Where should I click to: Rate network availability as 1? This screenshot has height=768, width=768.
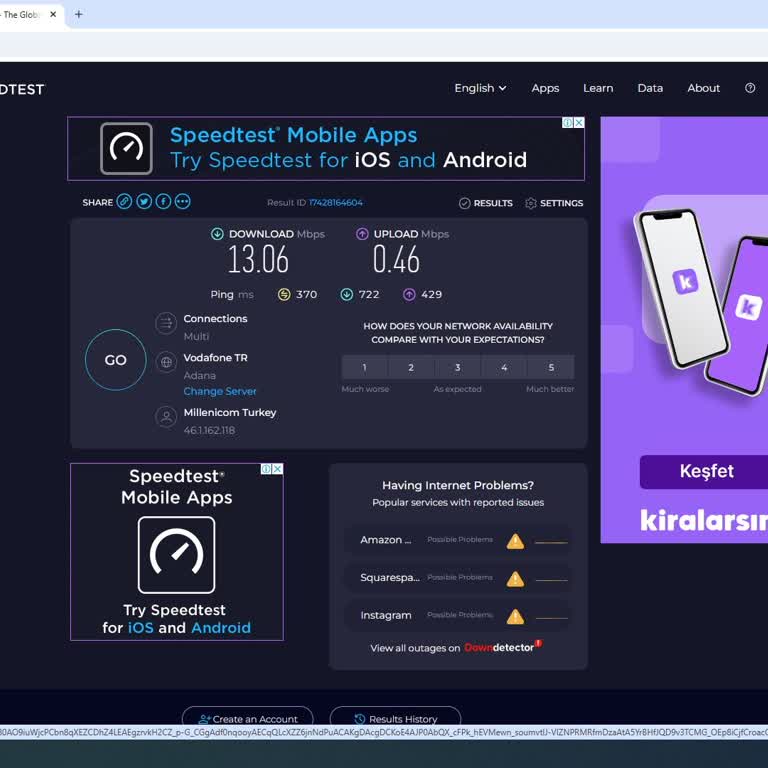[x=364, y=367]
